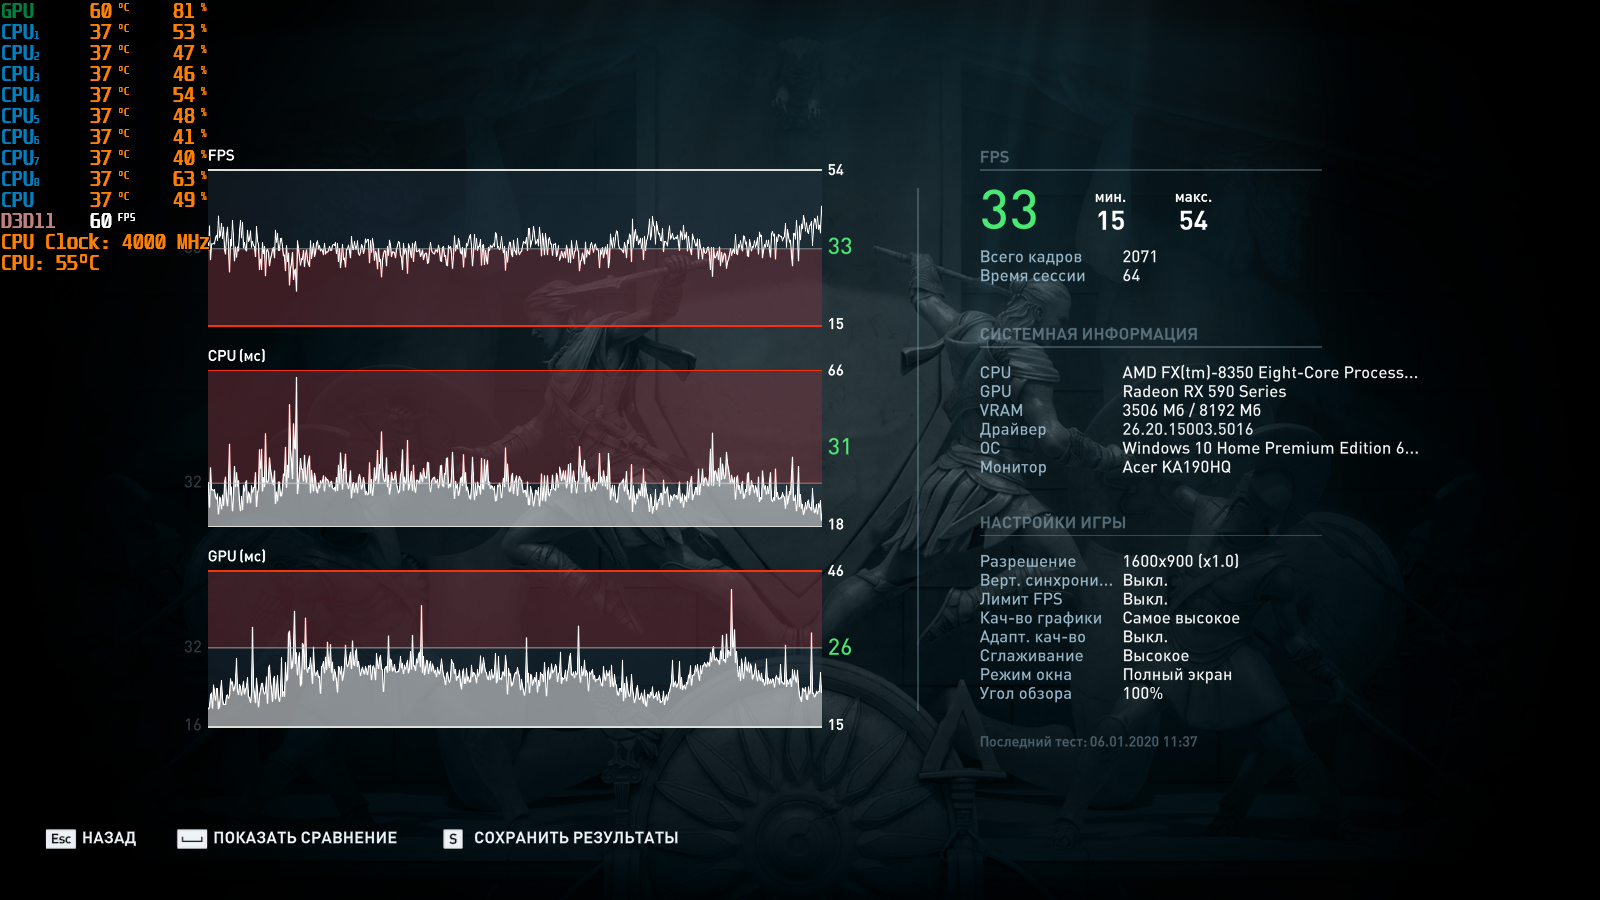Open ПОКАЗАТЬ СРАВНЕНИЕ comparison view
This screenshot has height=900, width=1600.
pyautogui.click(x=305, y=838)
